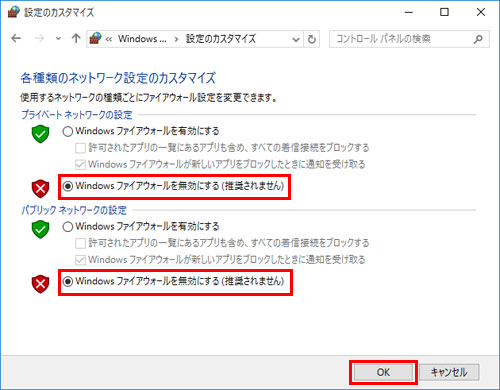Viewport: 500px width, 390px height.
Task: Click the magnifier search icon
Action: pyautogui.click(x=478, y=39)
